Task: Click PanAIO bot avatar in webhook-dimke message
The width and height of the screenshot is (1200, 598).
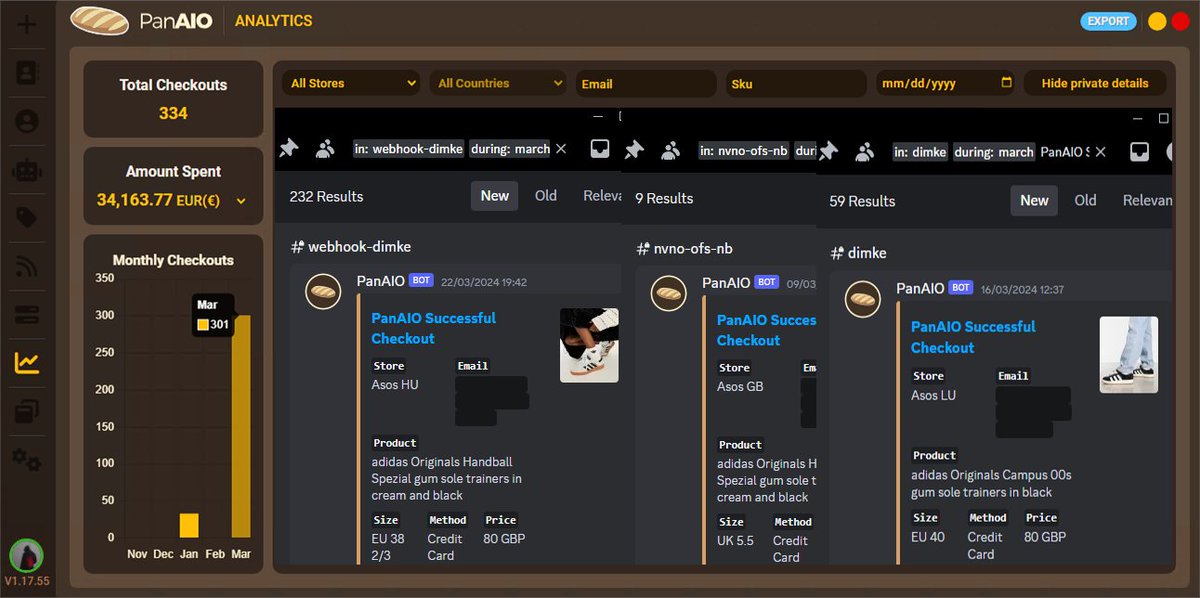Action: [x=324, y=291]
